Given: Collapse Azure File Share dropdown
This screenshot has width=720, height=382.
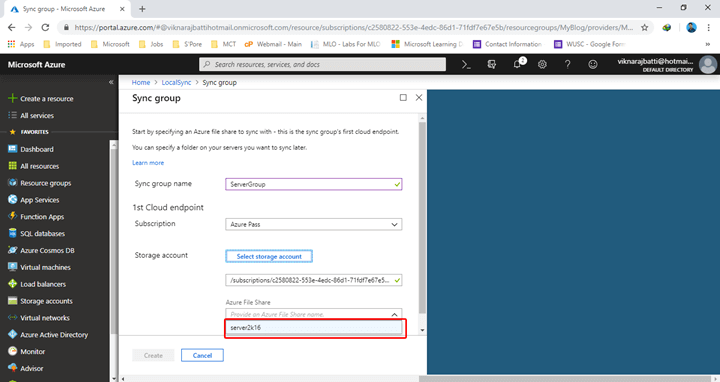Looking at the screenshot, I should tap(394, 315).
